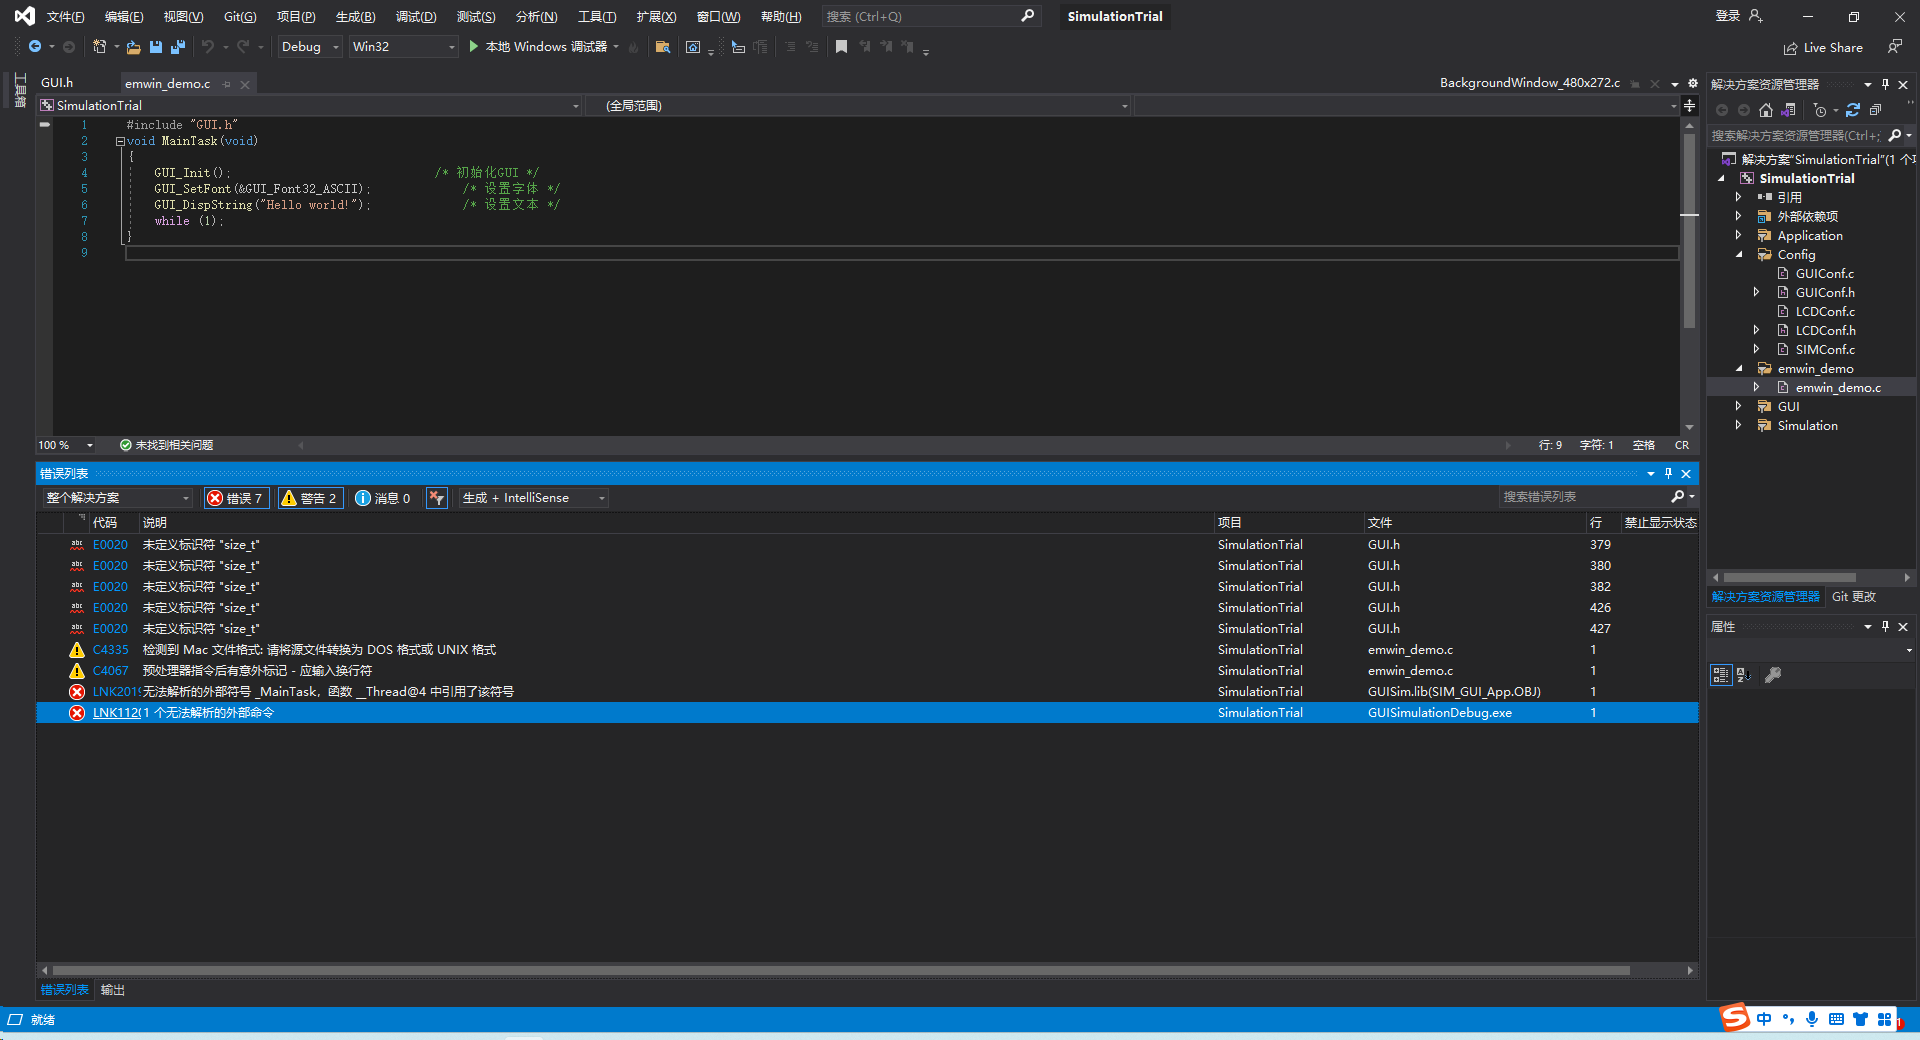Switch to the Git Changes tab
The height and width of the screenshot is (1040, 1920).
(x=1854, y=597)
